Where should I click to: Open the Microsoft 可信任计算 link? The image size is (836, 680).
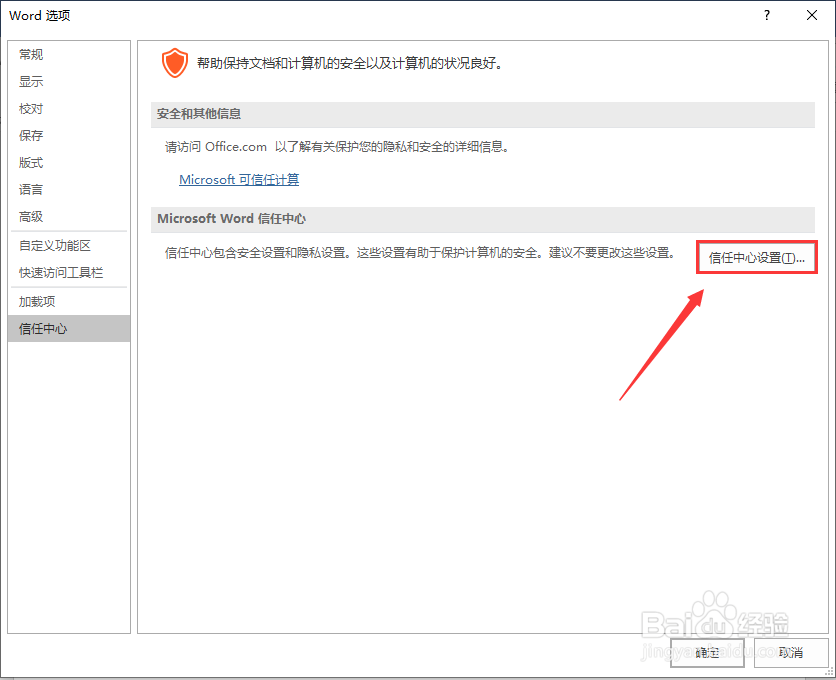(239, 180)
